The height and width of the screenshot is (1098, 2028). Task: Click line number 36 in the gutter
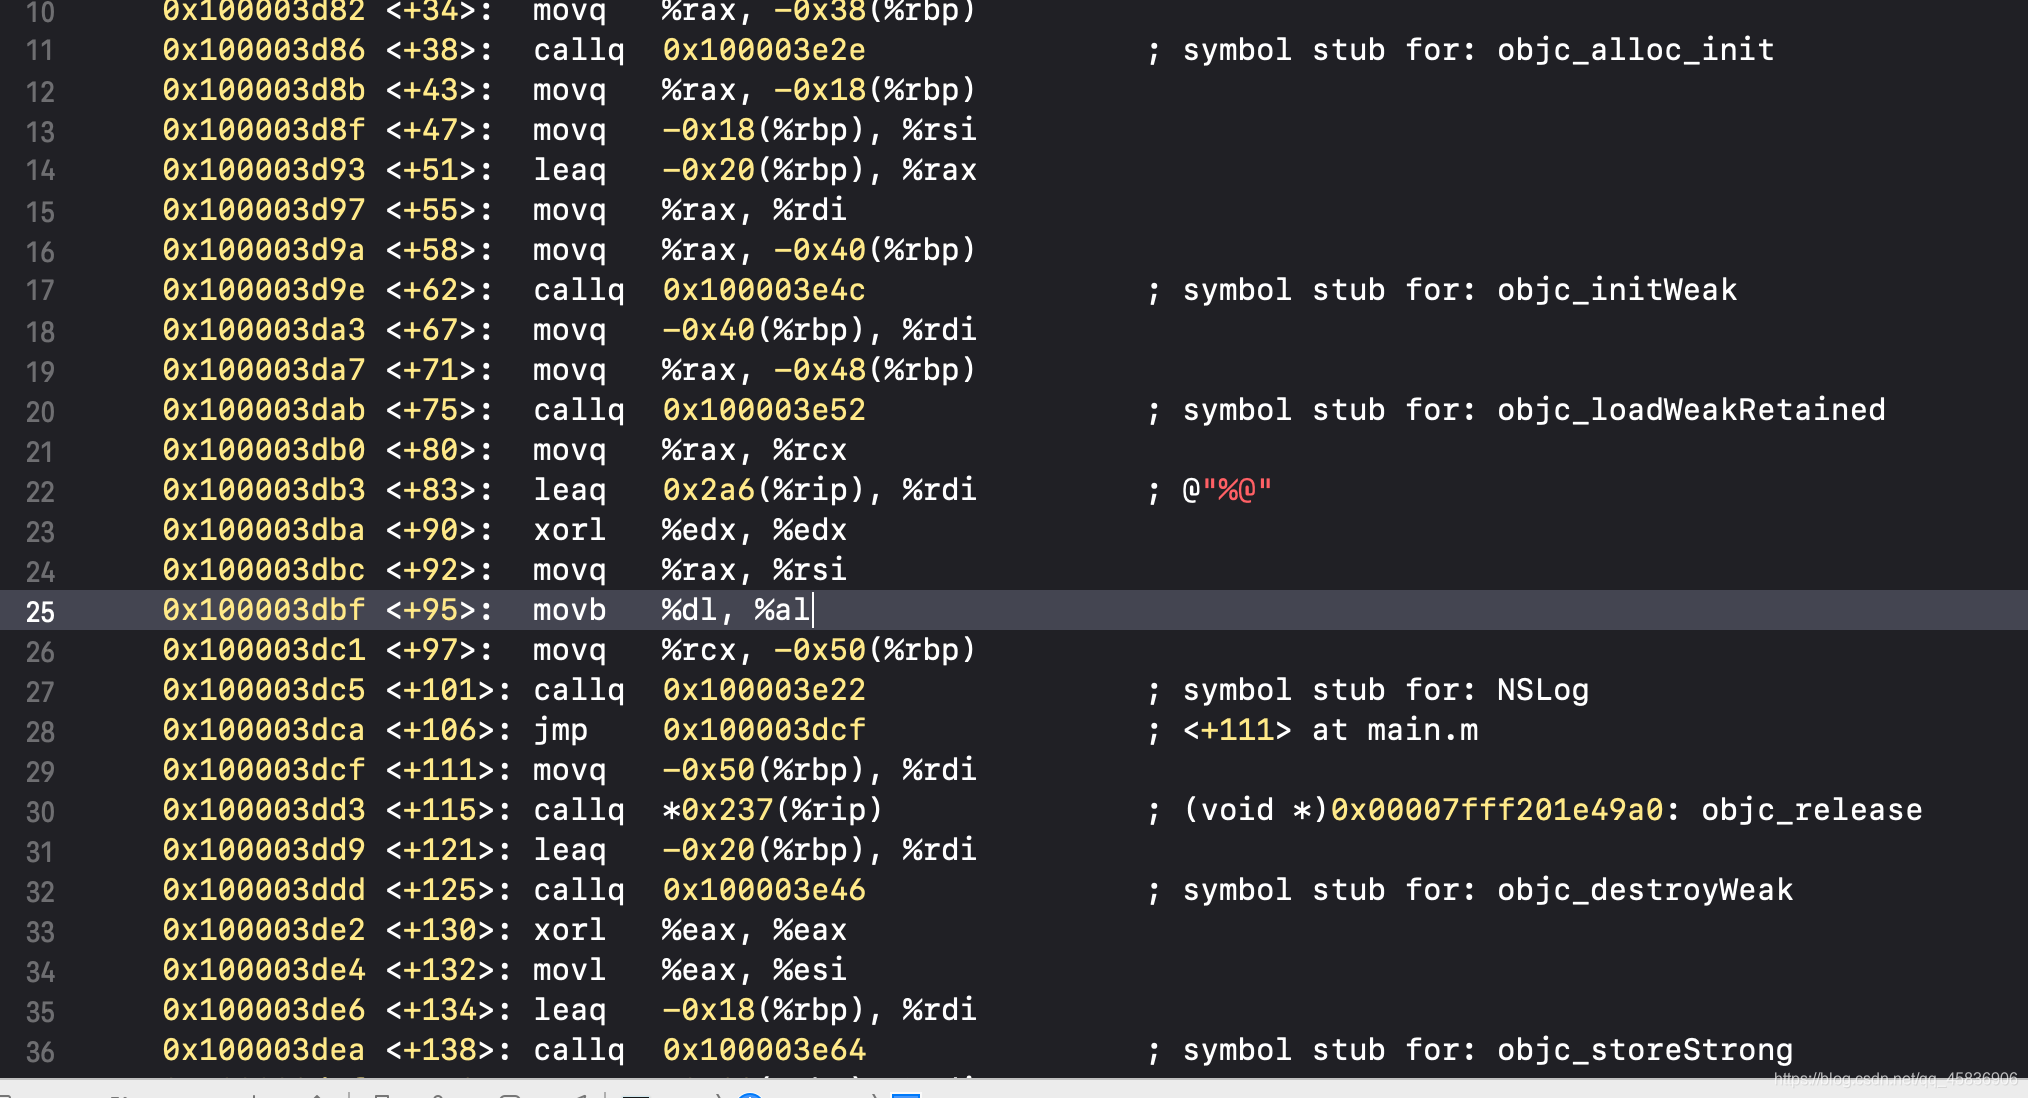coord(40,1051)
